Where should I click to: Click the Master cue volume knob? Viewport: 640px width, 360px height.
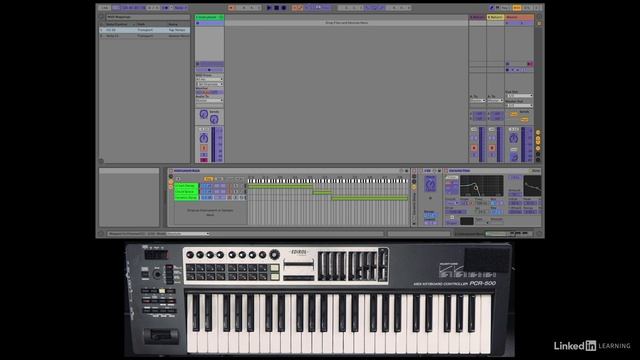click(514, 156)
